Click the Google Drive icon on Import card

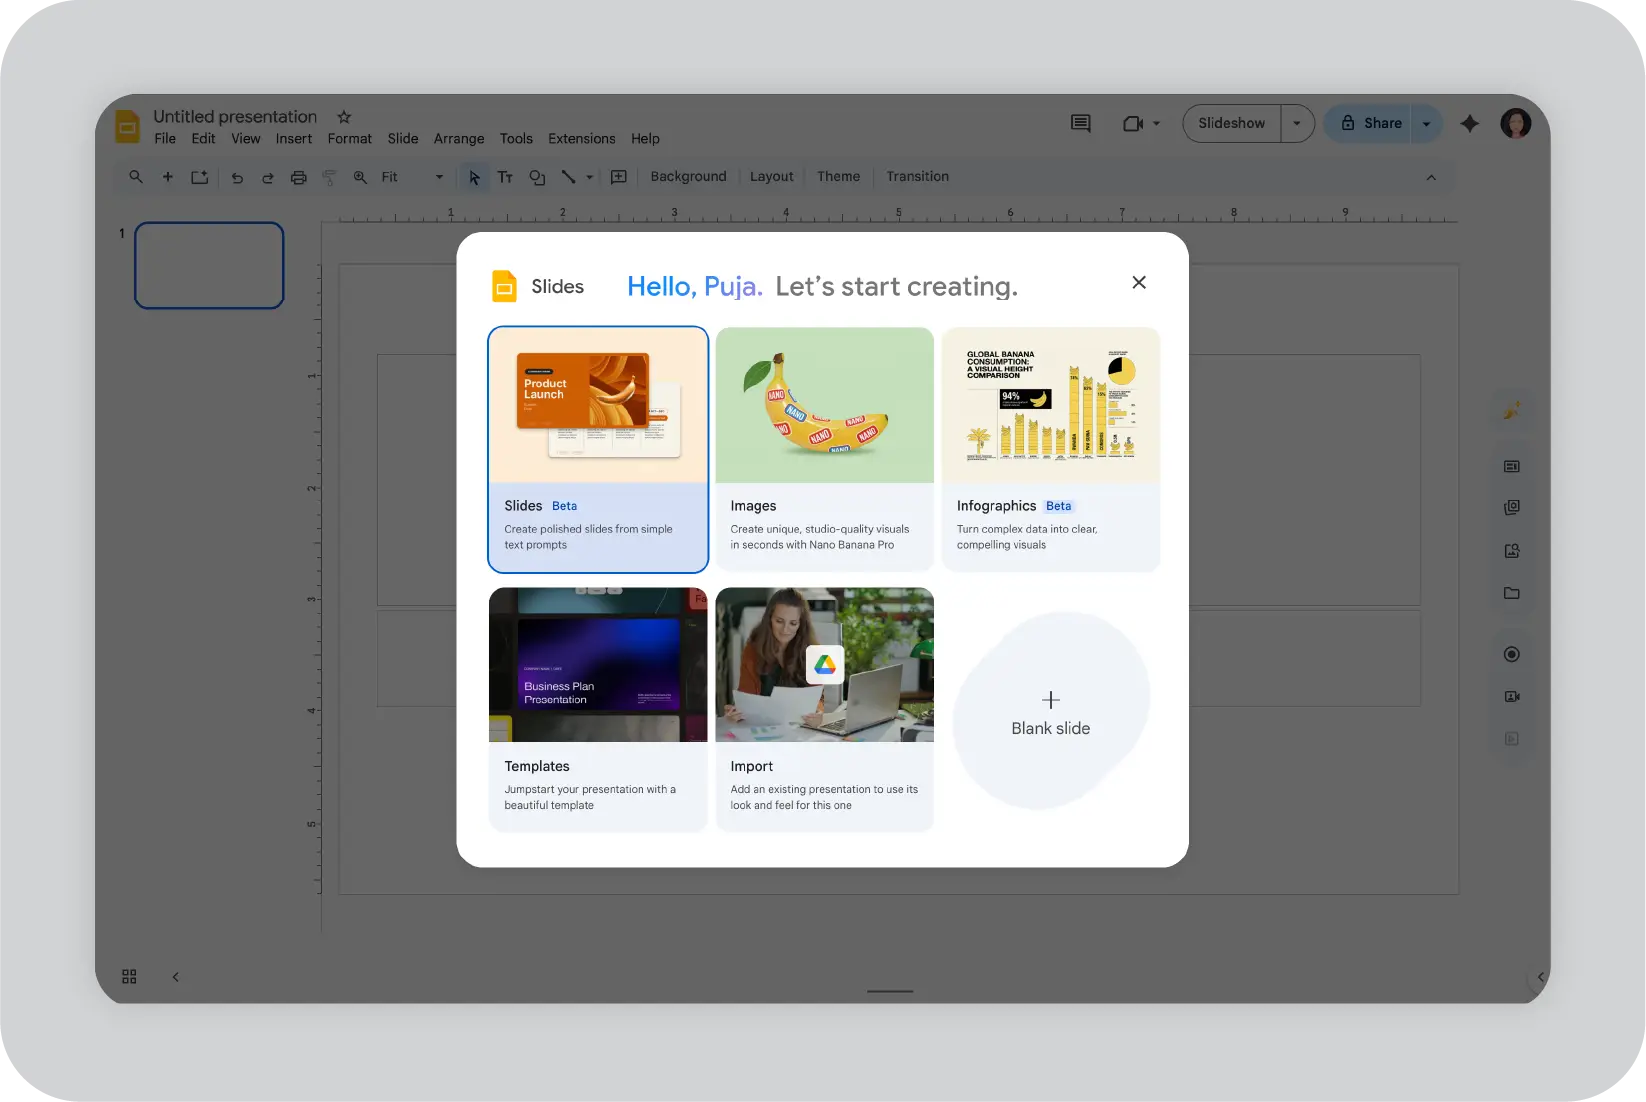point(825,664)
